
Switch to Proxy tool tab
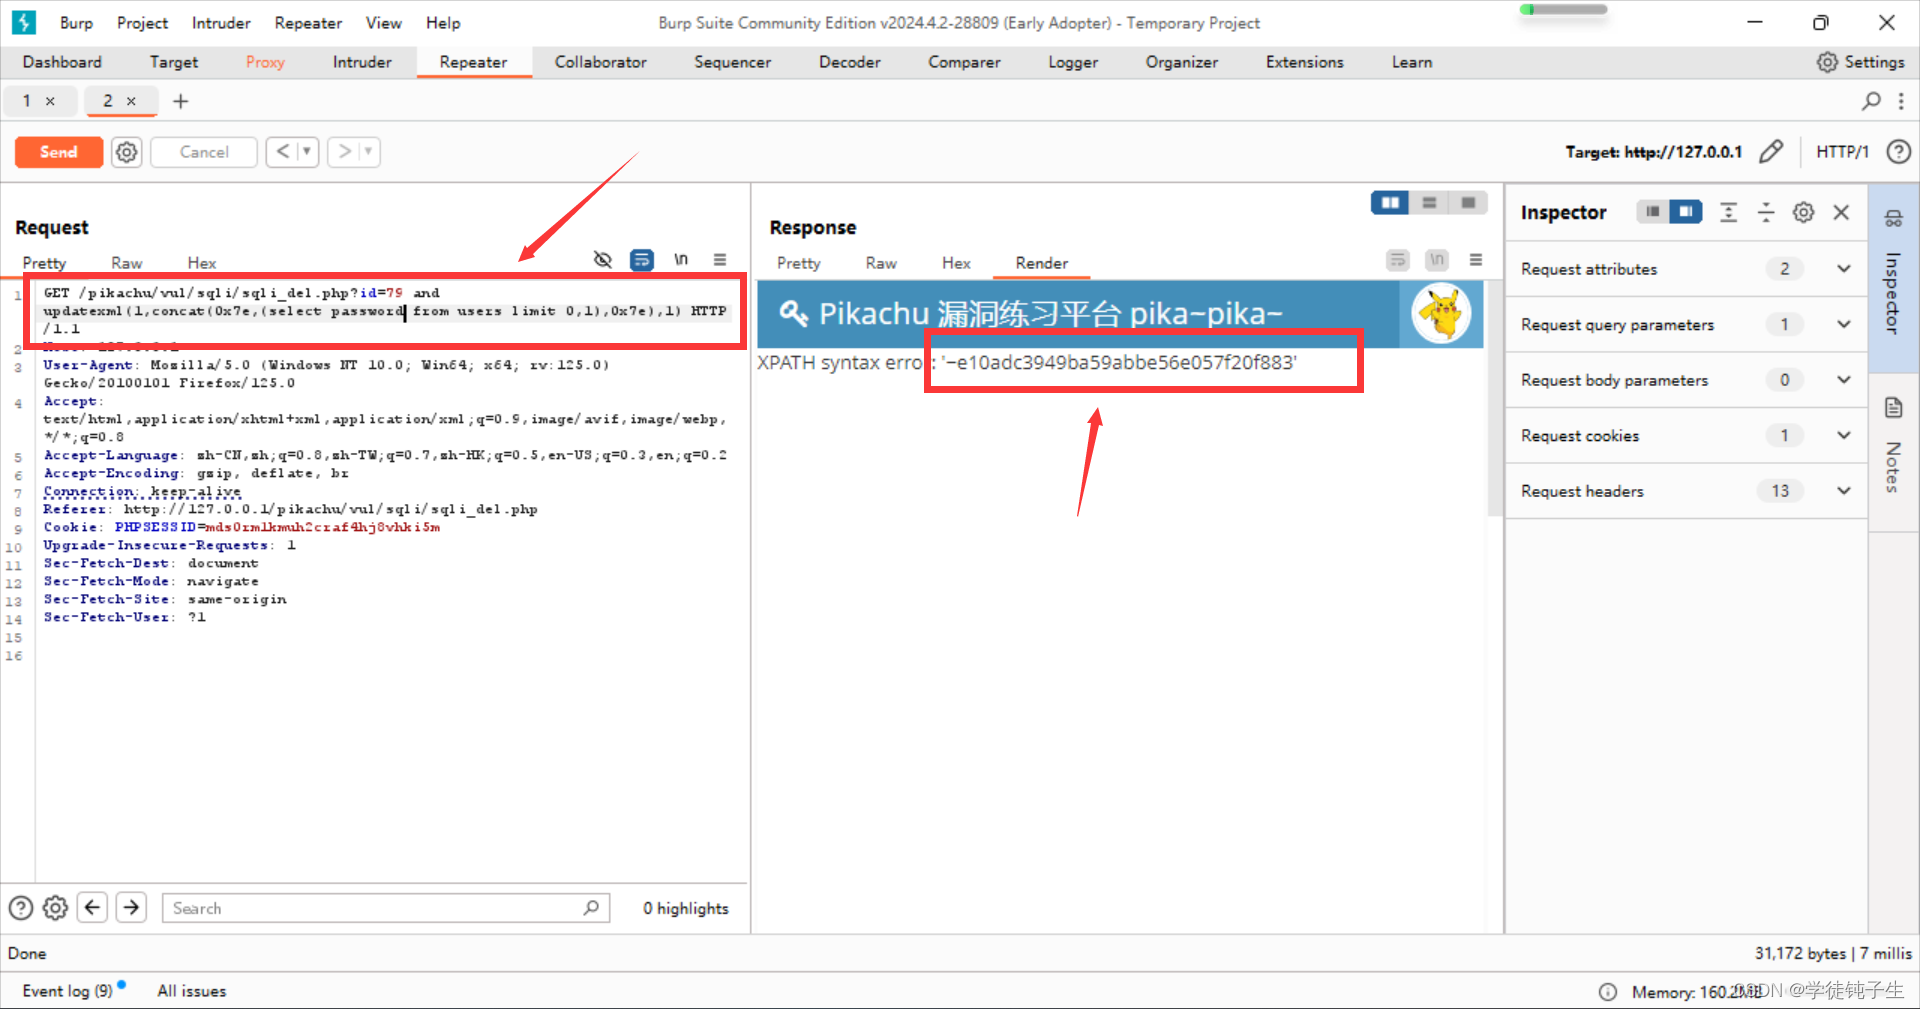pos(265,62)
